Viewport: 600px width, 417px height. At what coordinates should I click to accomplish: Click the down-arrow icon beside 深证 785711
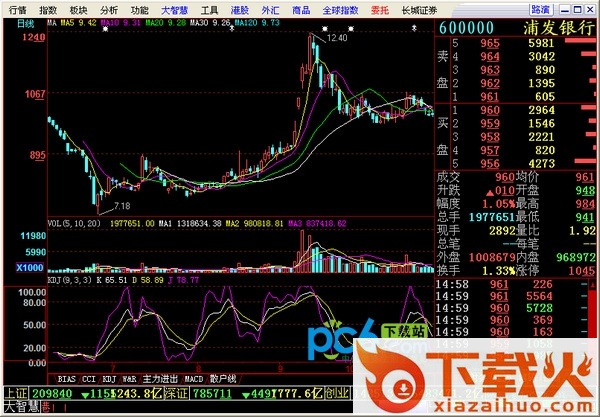tap(246, 394)
